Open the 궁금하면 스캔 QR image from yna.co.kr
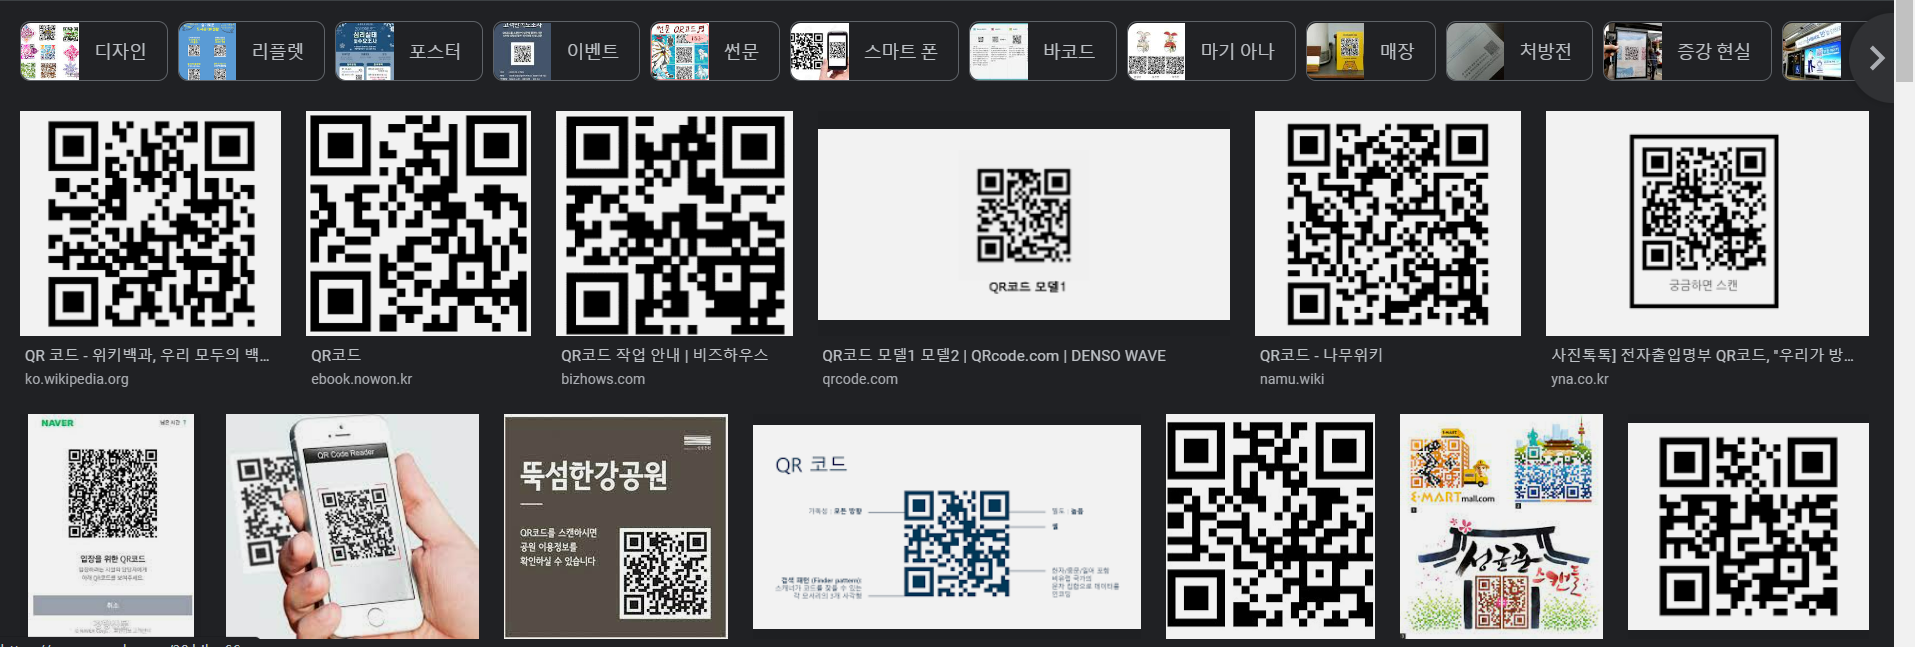 (1707, 223)
